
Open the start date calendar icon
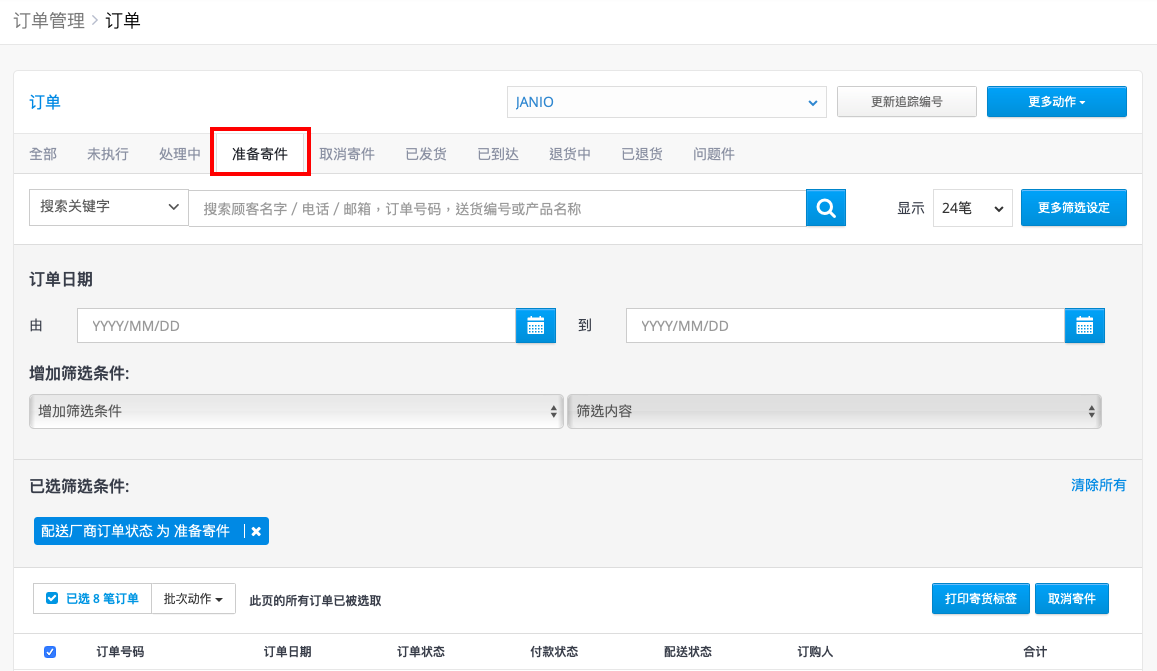tap(536, 326)
